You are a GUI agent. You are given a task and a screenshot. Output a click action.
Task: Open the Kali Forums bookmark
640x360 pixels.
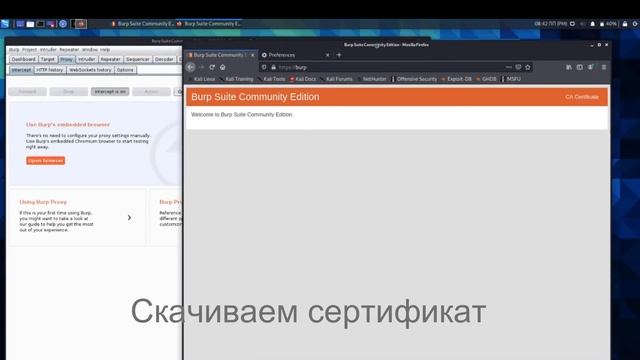coord(336,79)
